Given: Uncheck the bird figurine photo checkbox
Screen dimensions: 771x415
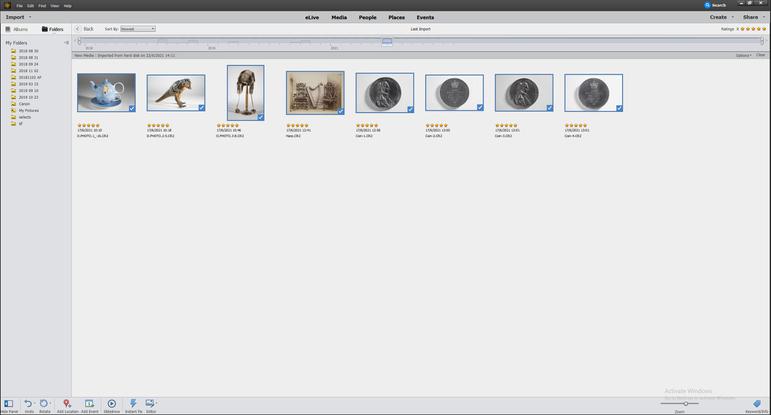Looking at the screenshot, I should [201, 108].
